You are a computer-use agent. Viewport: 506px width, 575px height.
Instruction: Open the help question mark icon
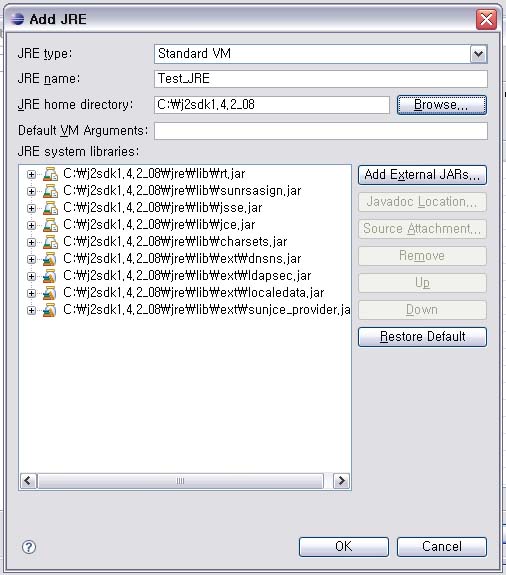[x=29, y=547]
